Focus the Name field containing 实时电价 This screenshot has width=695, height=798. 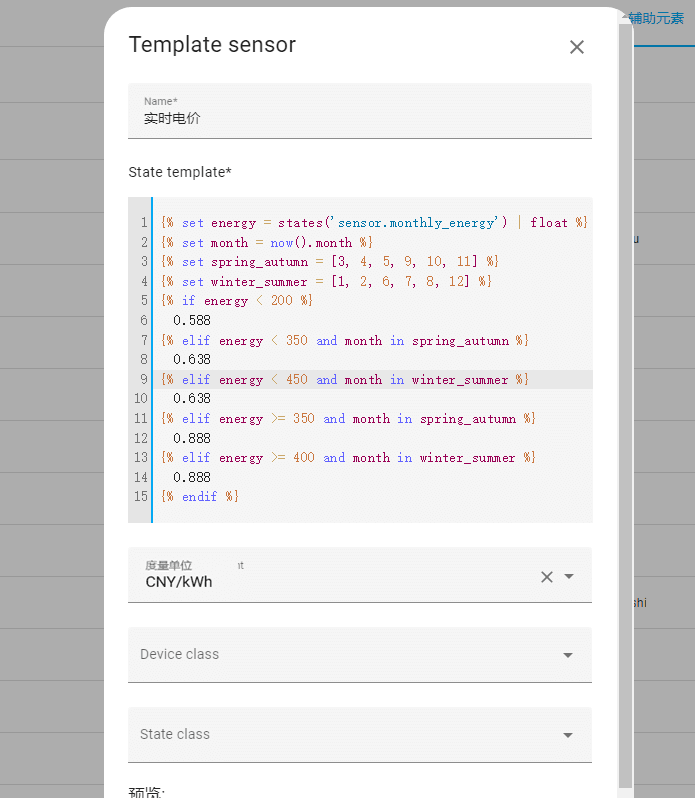pos(359,118)
